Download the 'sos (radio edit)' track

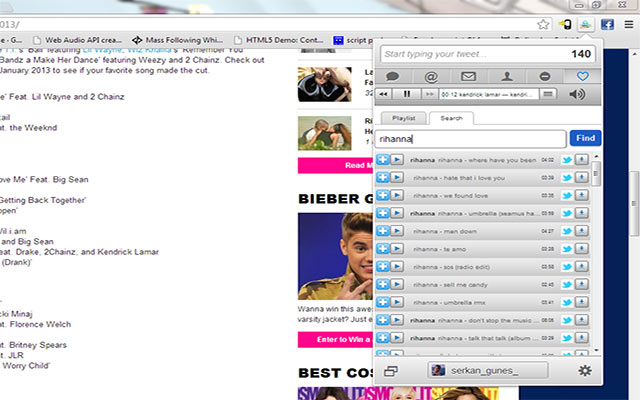click(x=581, y=267)
